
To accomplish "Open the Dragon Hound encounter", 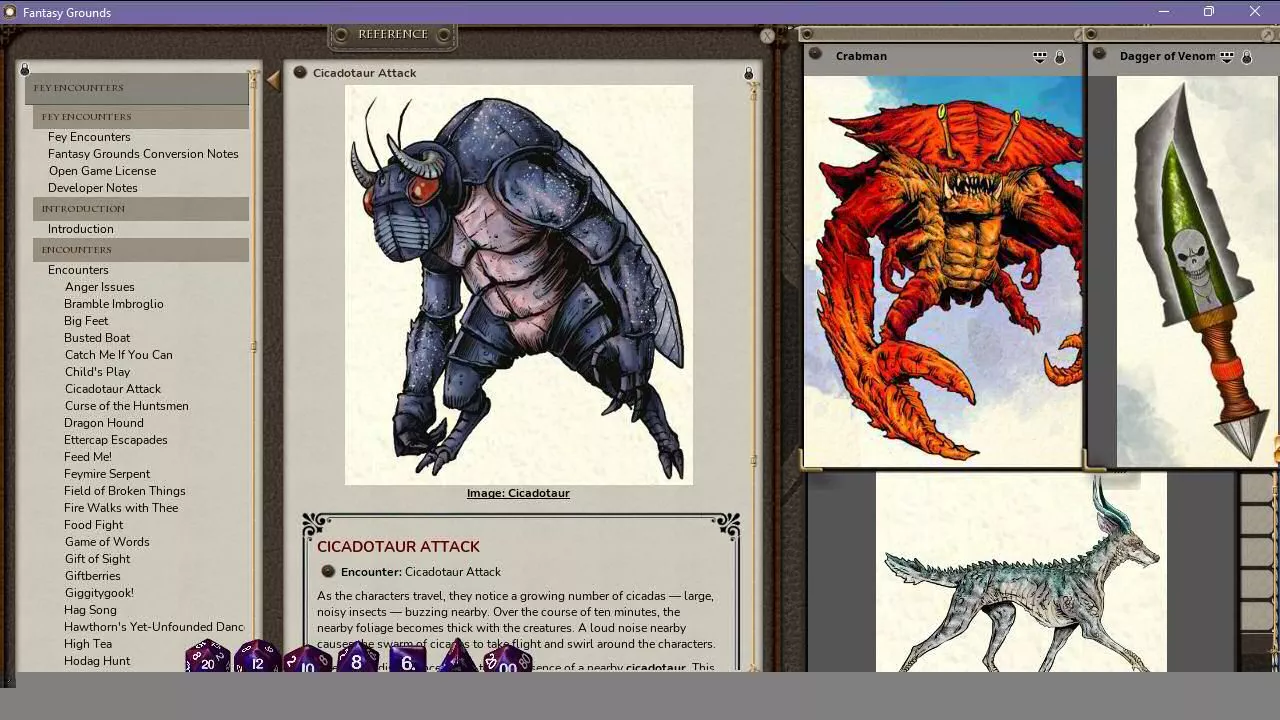I will coord(104,423).
